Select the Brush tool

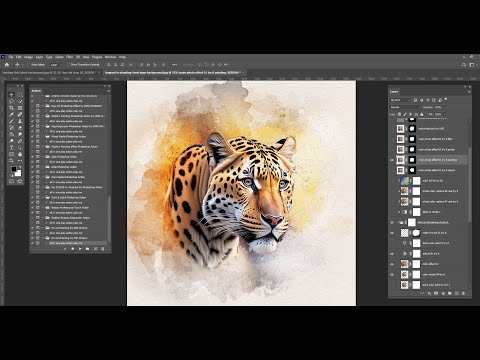click(x=11, y=121)
